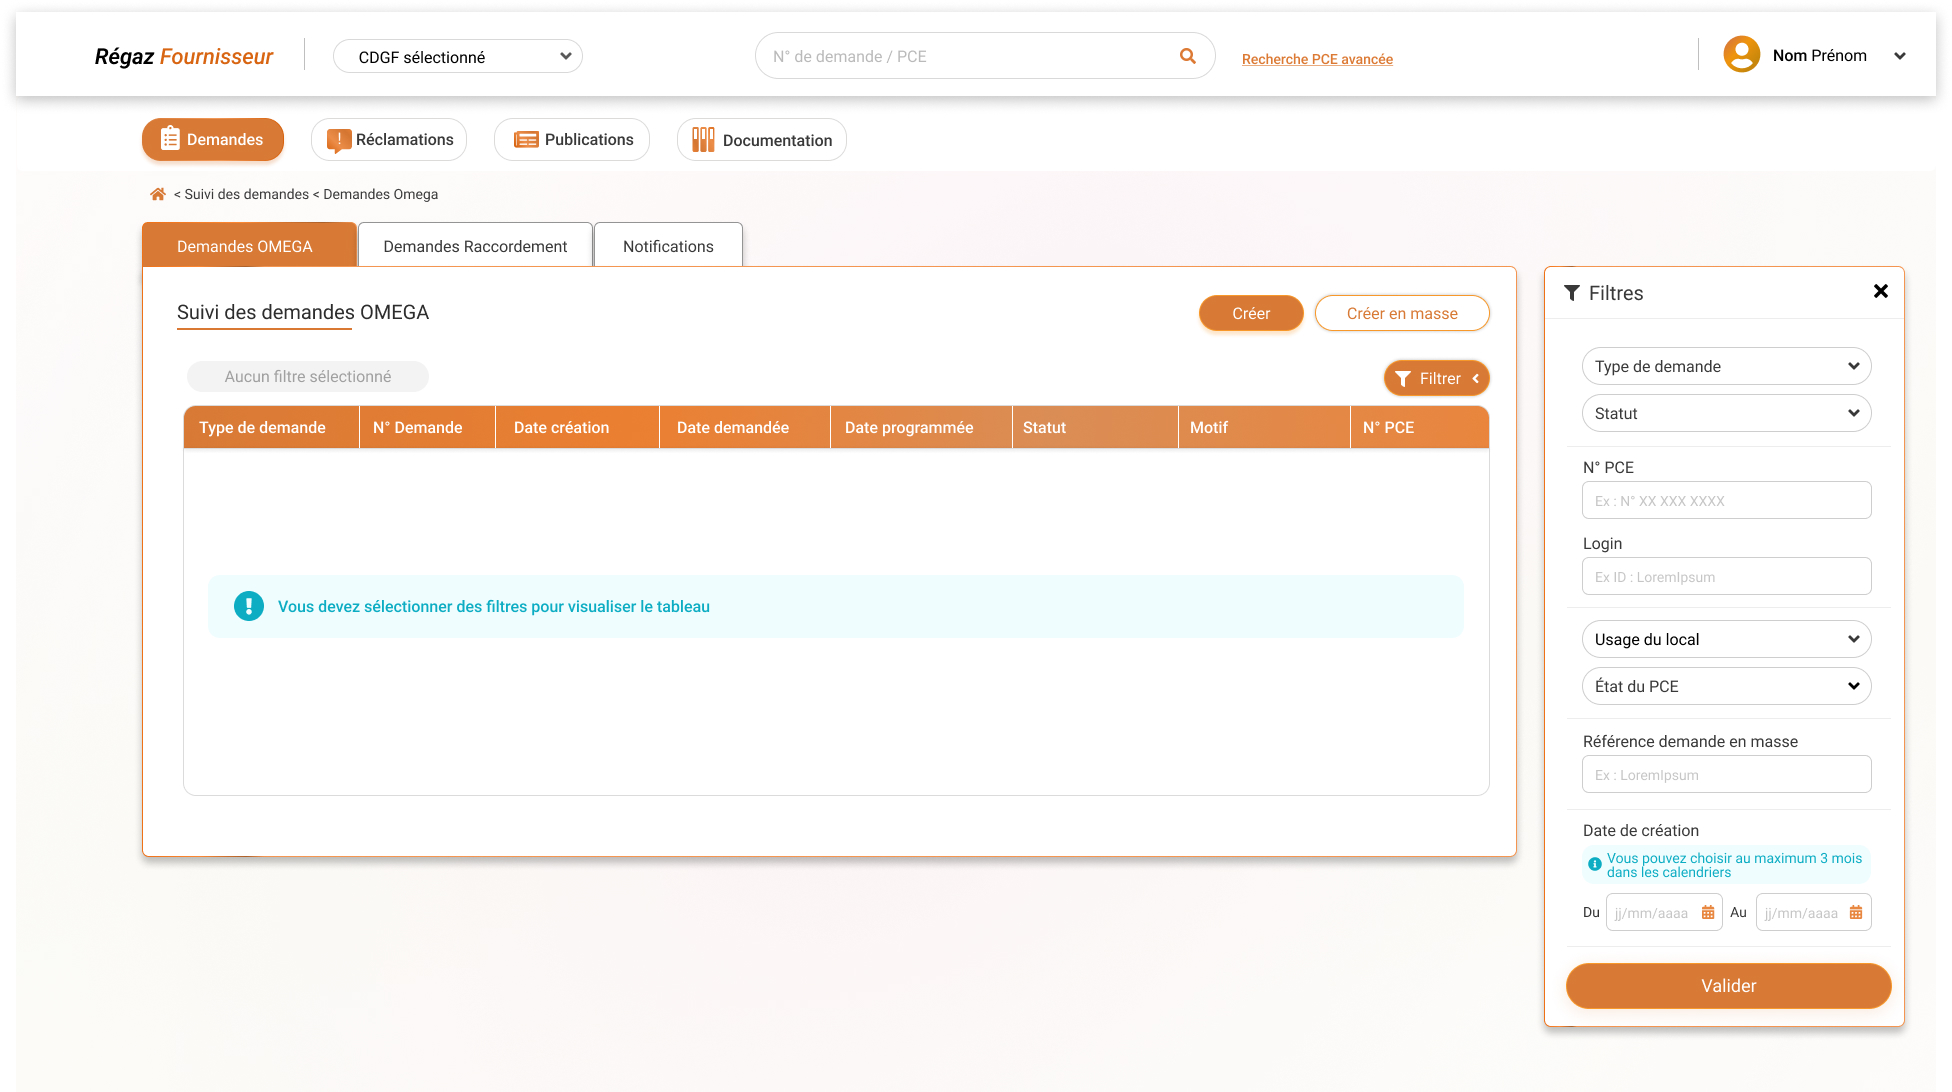Click the Recherche PCE avancée link

[x=1317, y=59]
